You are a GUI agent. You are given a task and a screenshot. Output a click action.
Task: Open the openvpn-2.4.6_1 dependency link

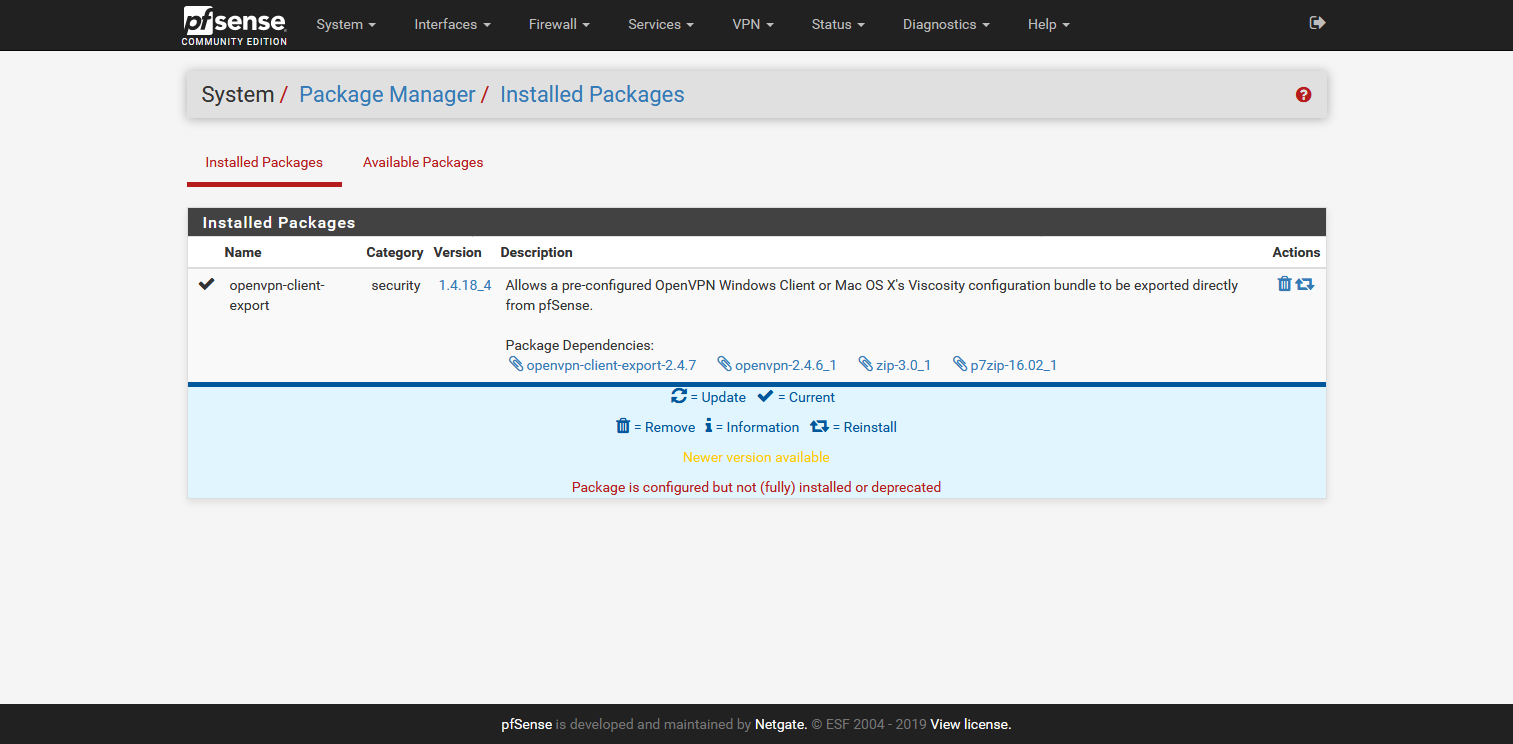click(786, 365)
